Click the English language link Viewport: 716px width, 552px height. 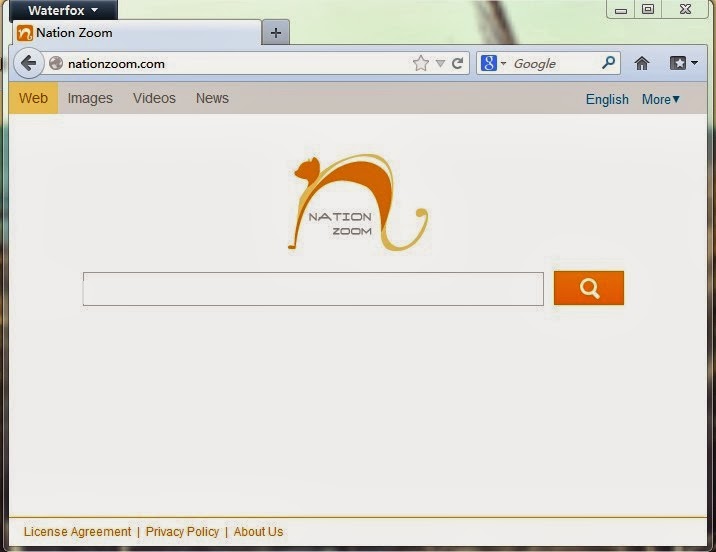click(607, 100)
